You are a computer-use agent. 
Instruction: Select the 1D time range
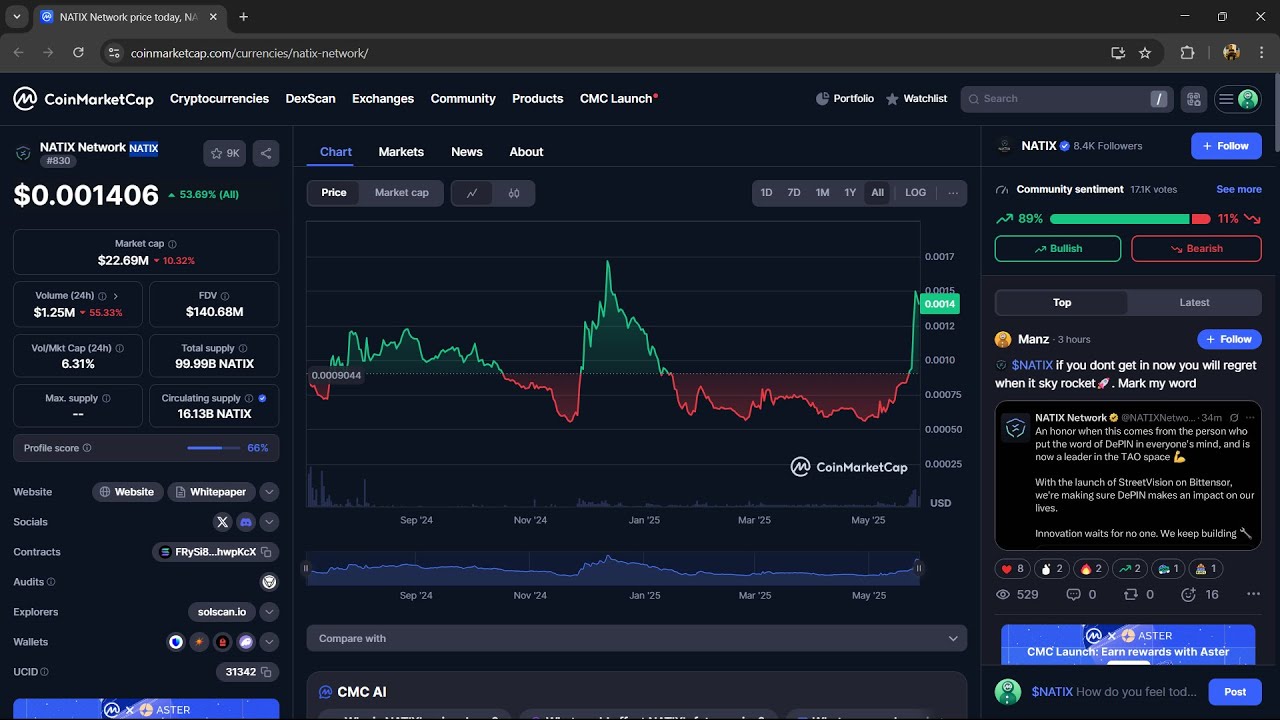[x=766, y=193]
